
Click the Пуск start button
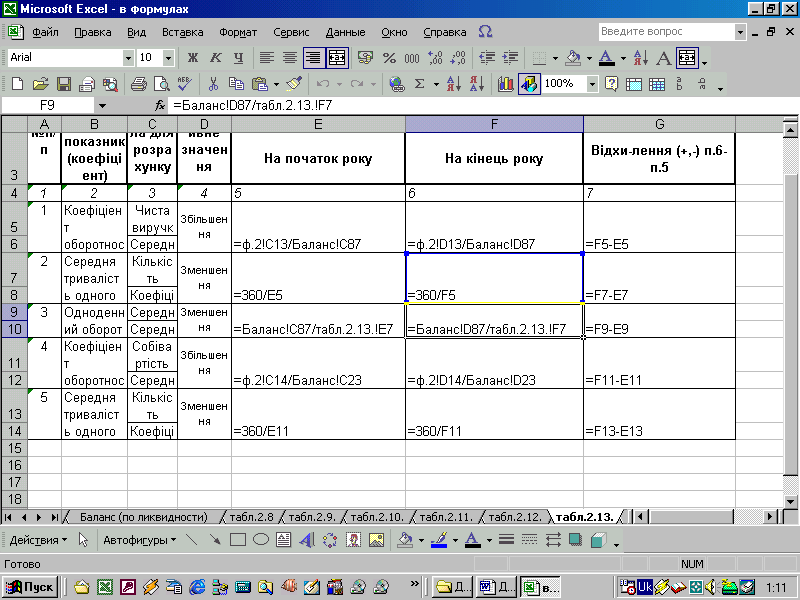29,587
